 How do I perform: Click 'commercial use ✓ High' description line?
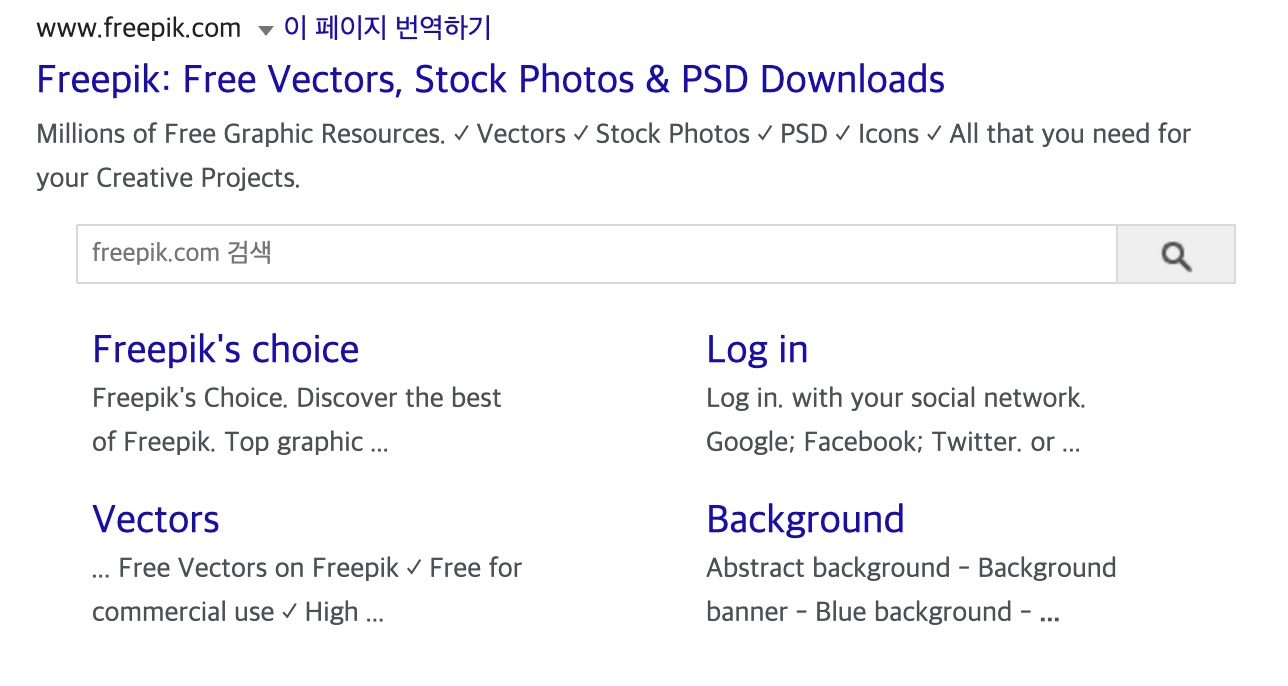coord(237,612)
